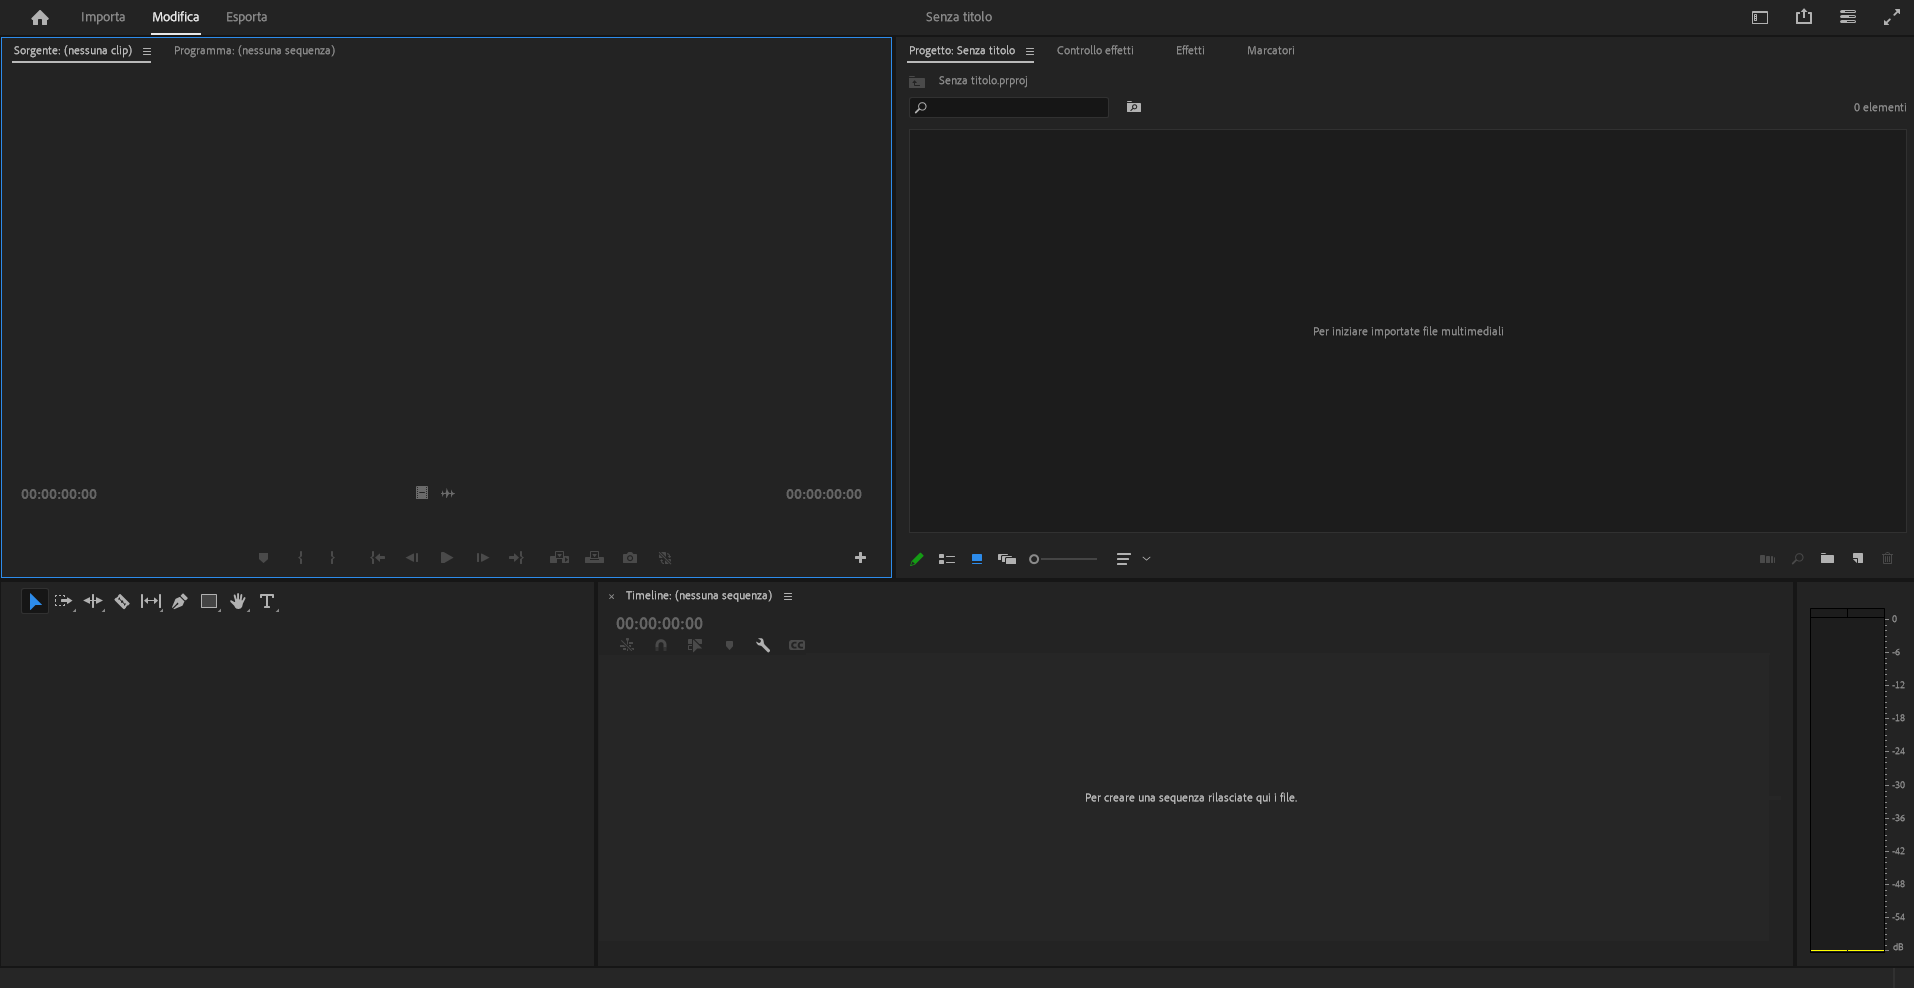
Task: Open Timeline display settings wrench
Action: click(763, 646)
